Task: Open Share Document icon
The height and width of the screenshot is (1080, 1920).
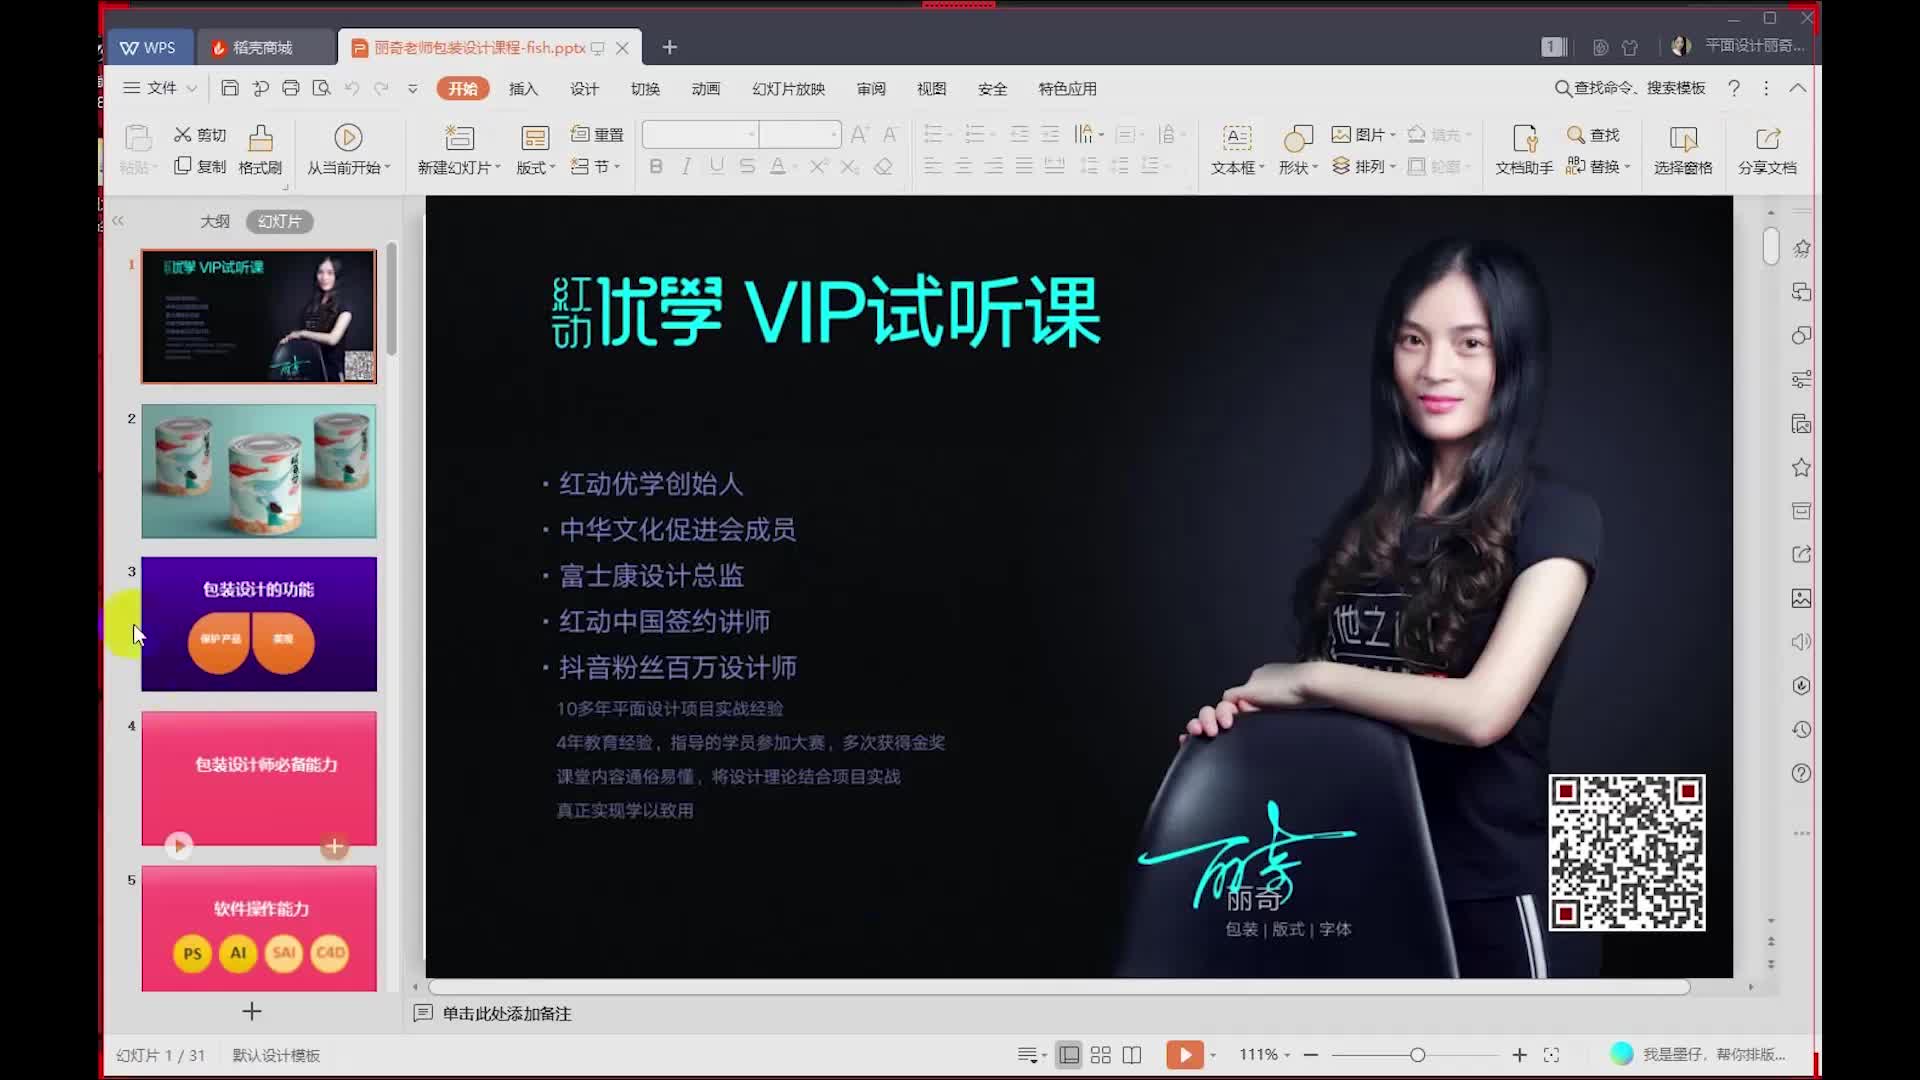Action: pos(1767,138)
